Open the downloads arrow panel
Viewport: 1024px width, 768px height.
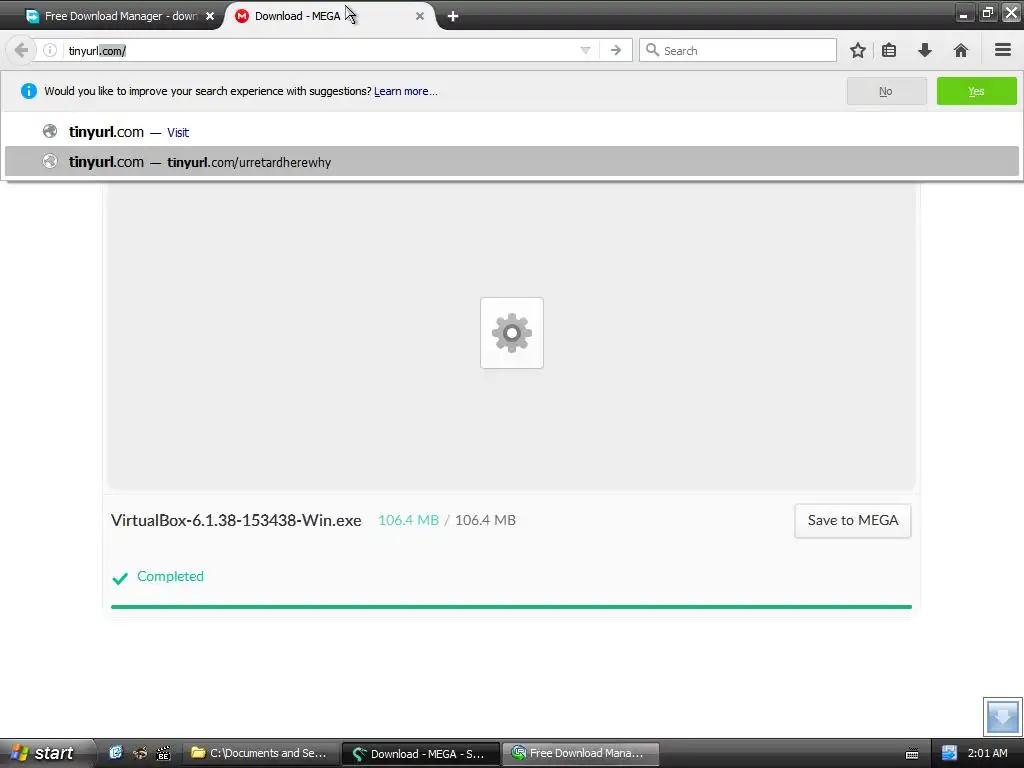tap(925, 50)
